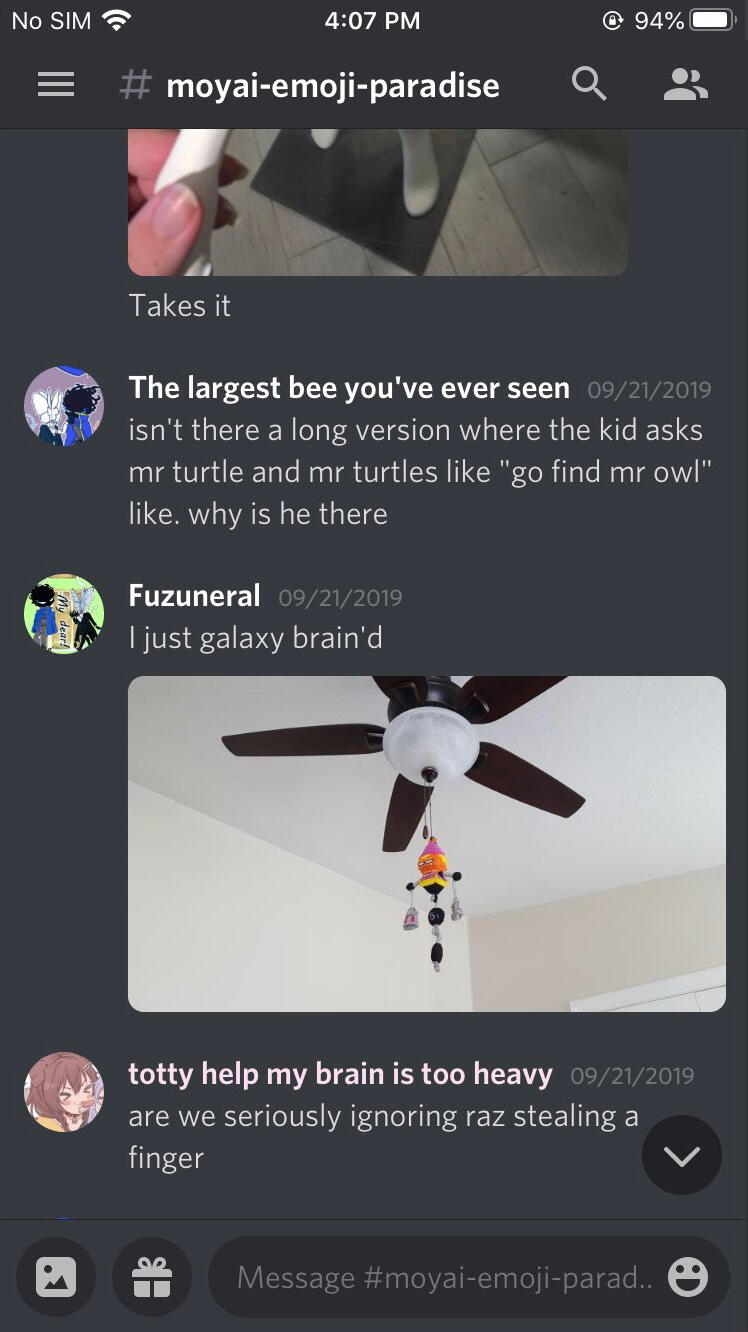Select the "I just galaxy brain'd" message
748x1332 pixels.
(x=256, y=638)
